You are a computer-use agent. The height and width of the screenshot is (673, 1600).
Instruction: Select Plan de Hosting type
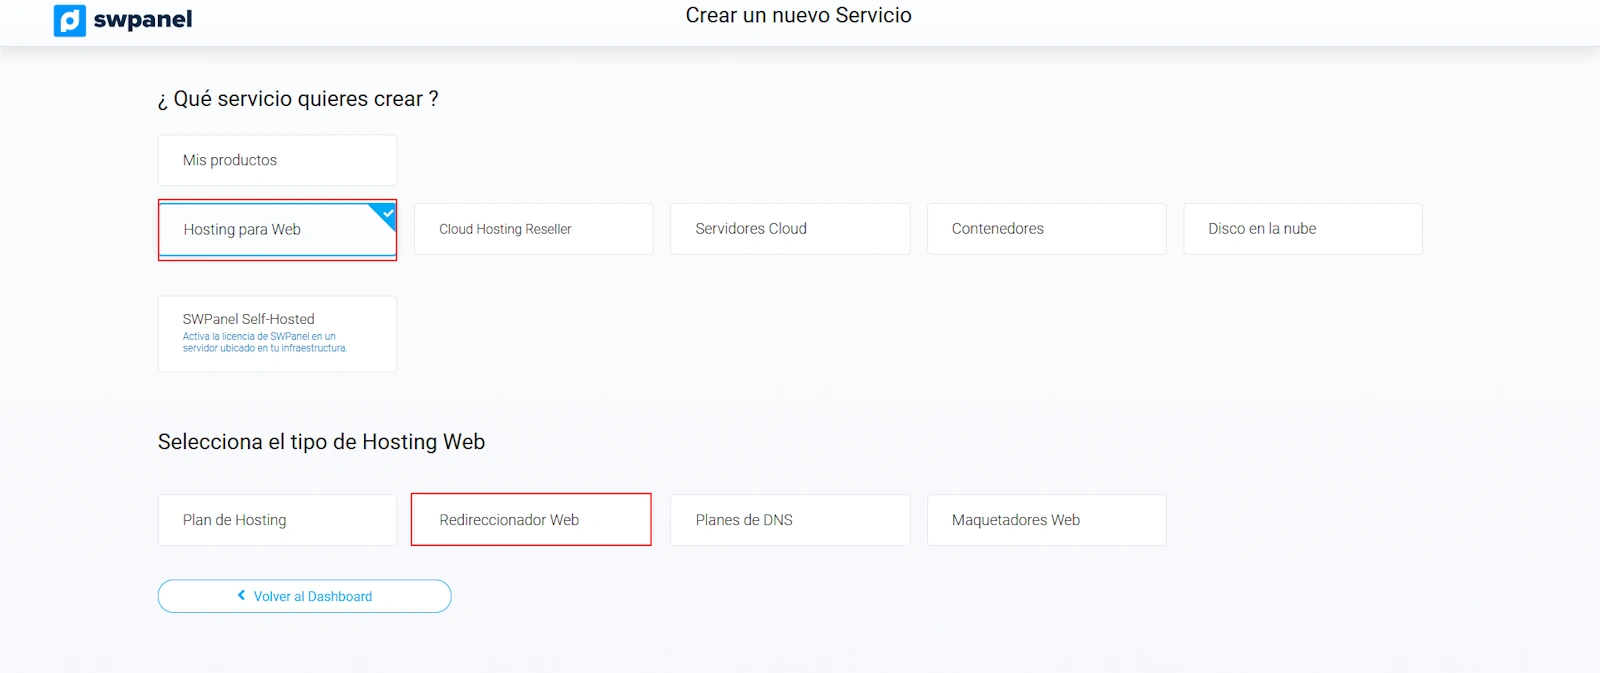click(277, 520)
